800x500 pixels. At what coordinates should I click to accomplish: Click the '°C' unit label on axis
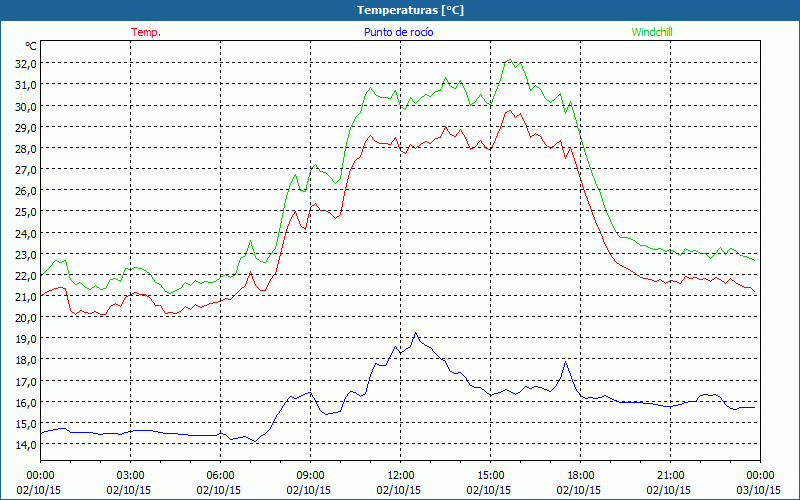click(31, 46)
